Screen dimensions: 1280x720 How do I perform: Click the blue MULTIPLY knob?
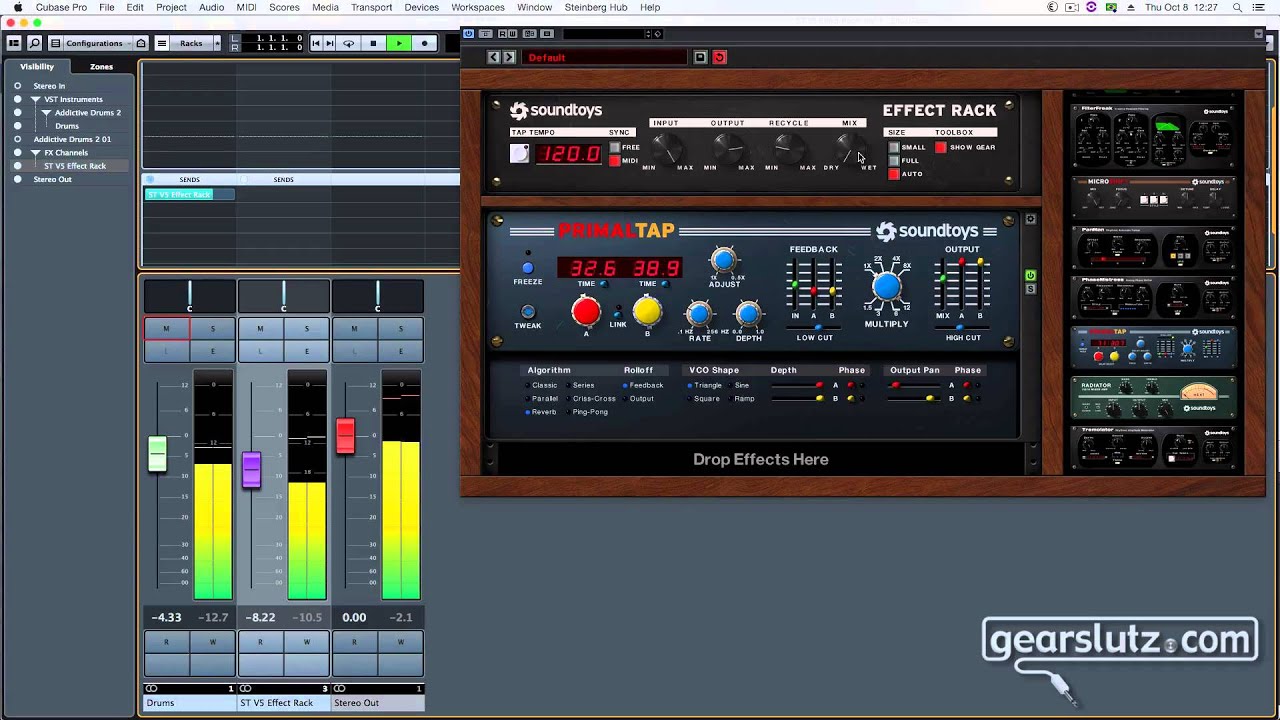(886, 288)
